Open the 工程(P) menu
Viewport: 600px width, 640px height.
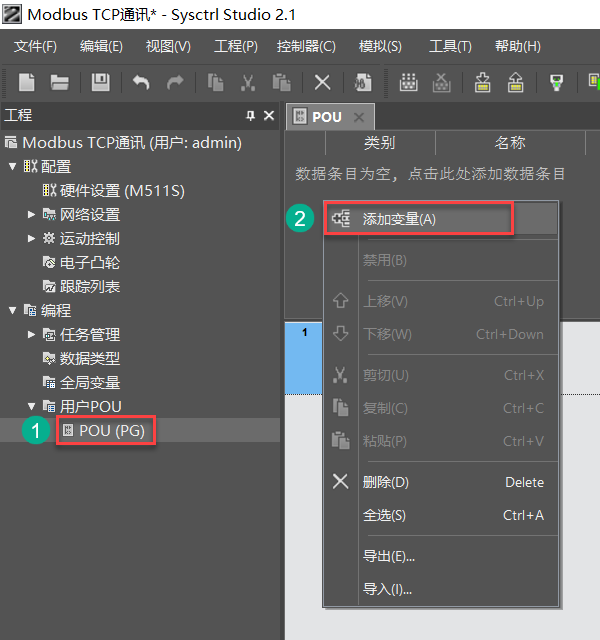tap(236, 47)
